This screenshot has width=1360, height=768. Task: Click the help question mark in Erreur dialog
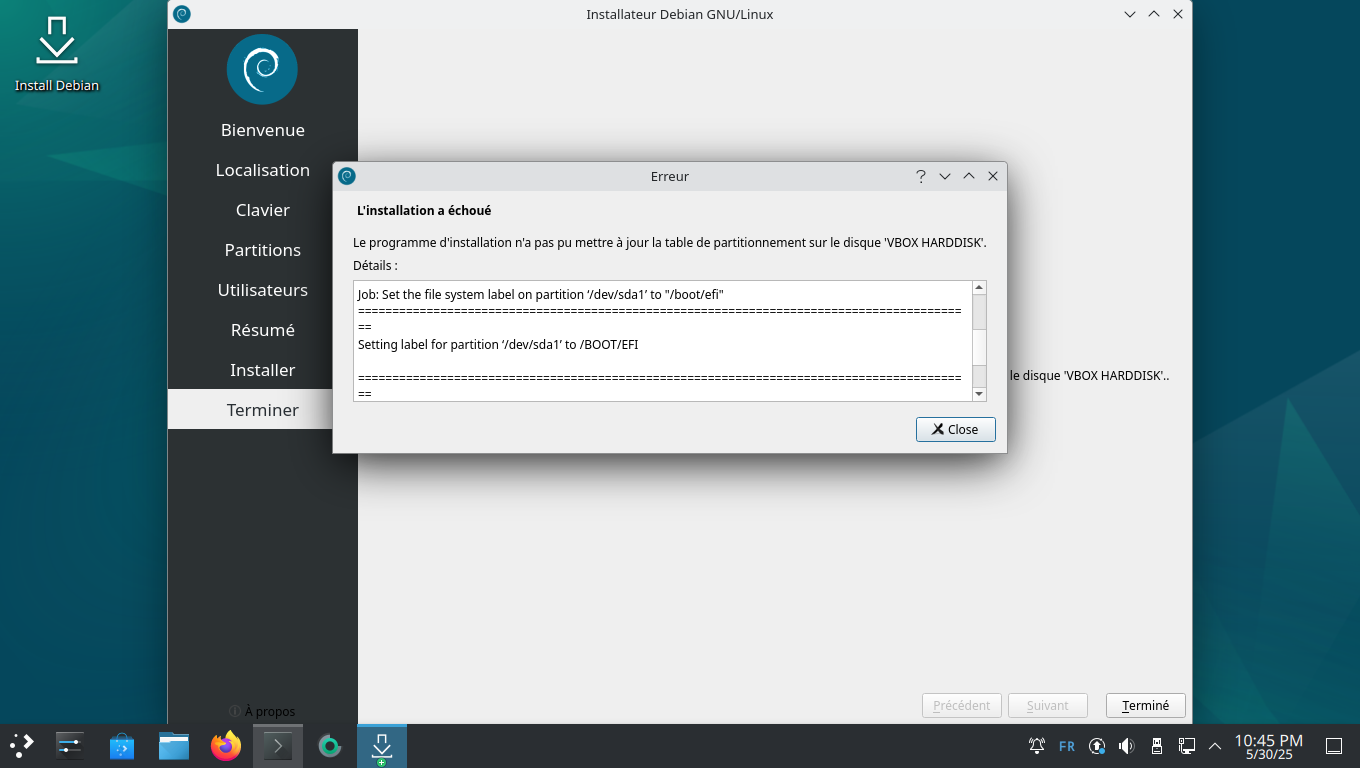921,176
